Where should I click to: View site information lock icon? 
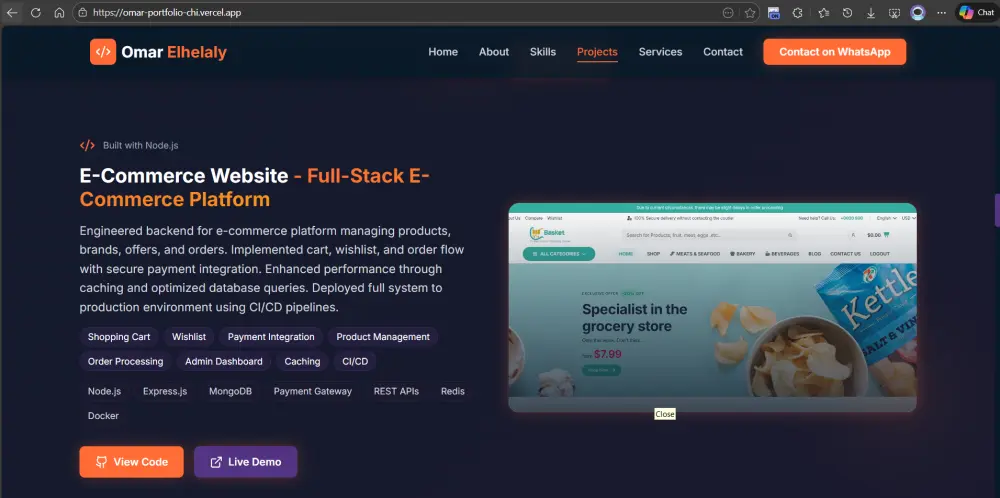click(x=82, y=13)
